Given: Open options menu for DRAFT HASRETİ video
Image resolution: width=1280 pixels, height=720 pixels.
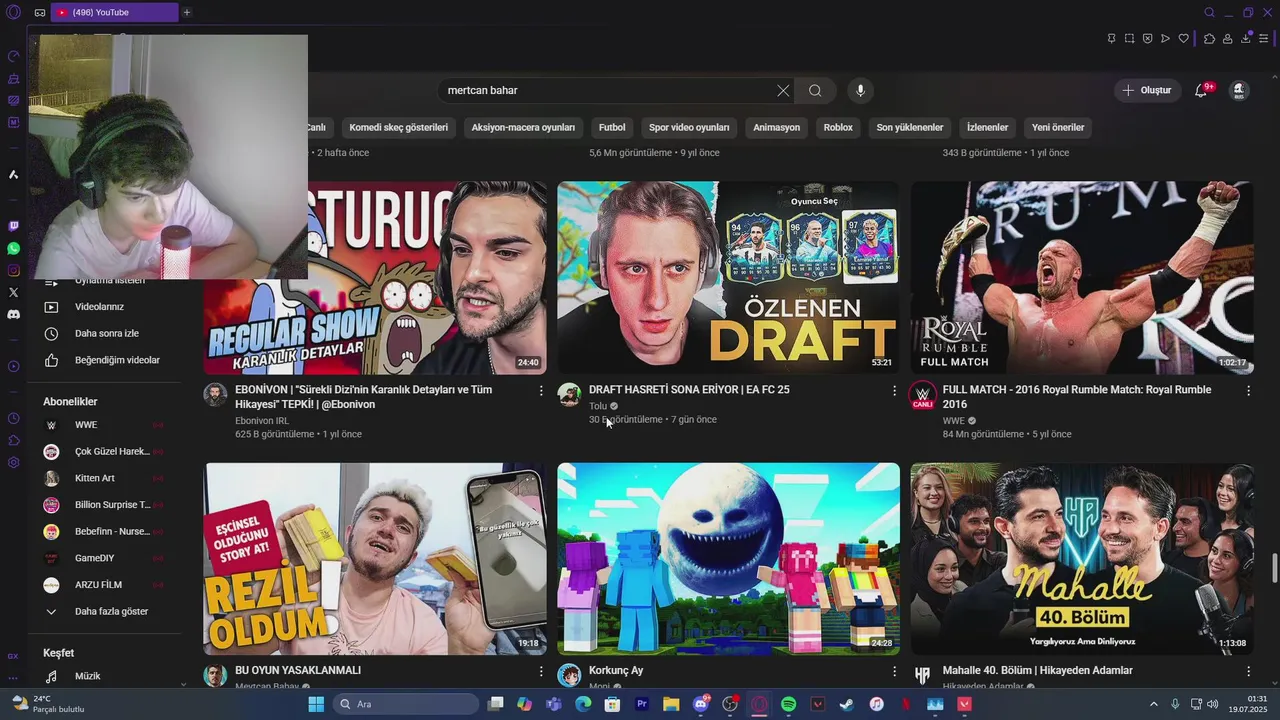Looking at the screenshot, I should click(894, 390).
